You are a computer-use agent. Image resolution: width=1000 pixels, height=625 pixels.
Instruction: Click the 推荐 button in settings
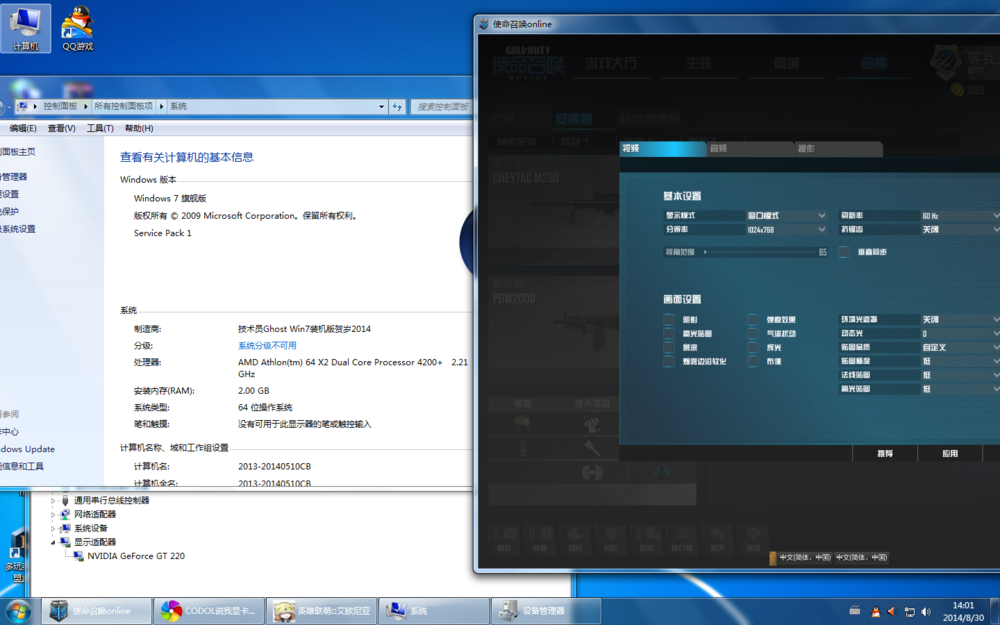(x=885, y=453)
